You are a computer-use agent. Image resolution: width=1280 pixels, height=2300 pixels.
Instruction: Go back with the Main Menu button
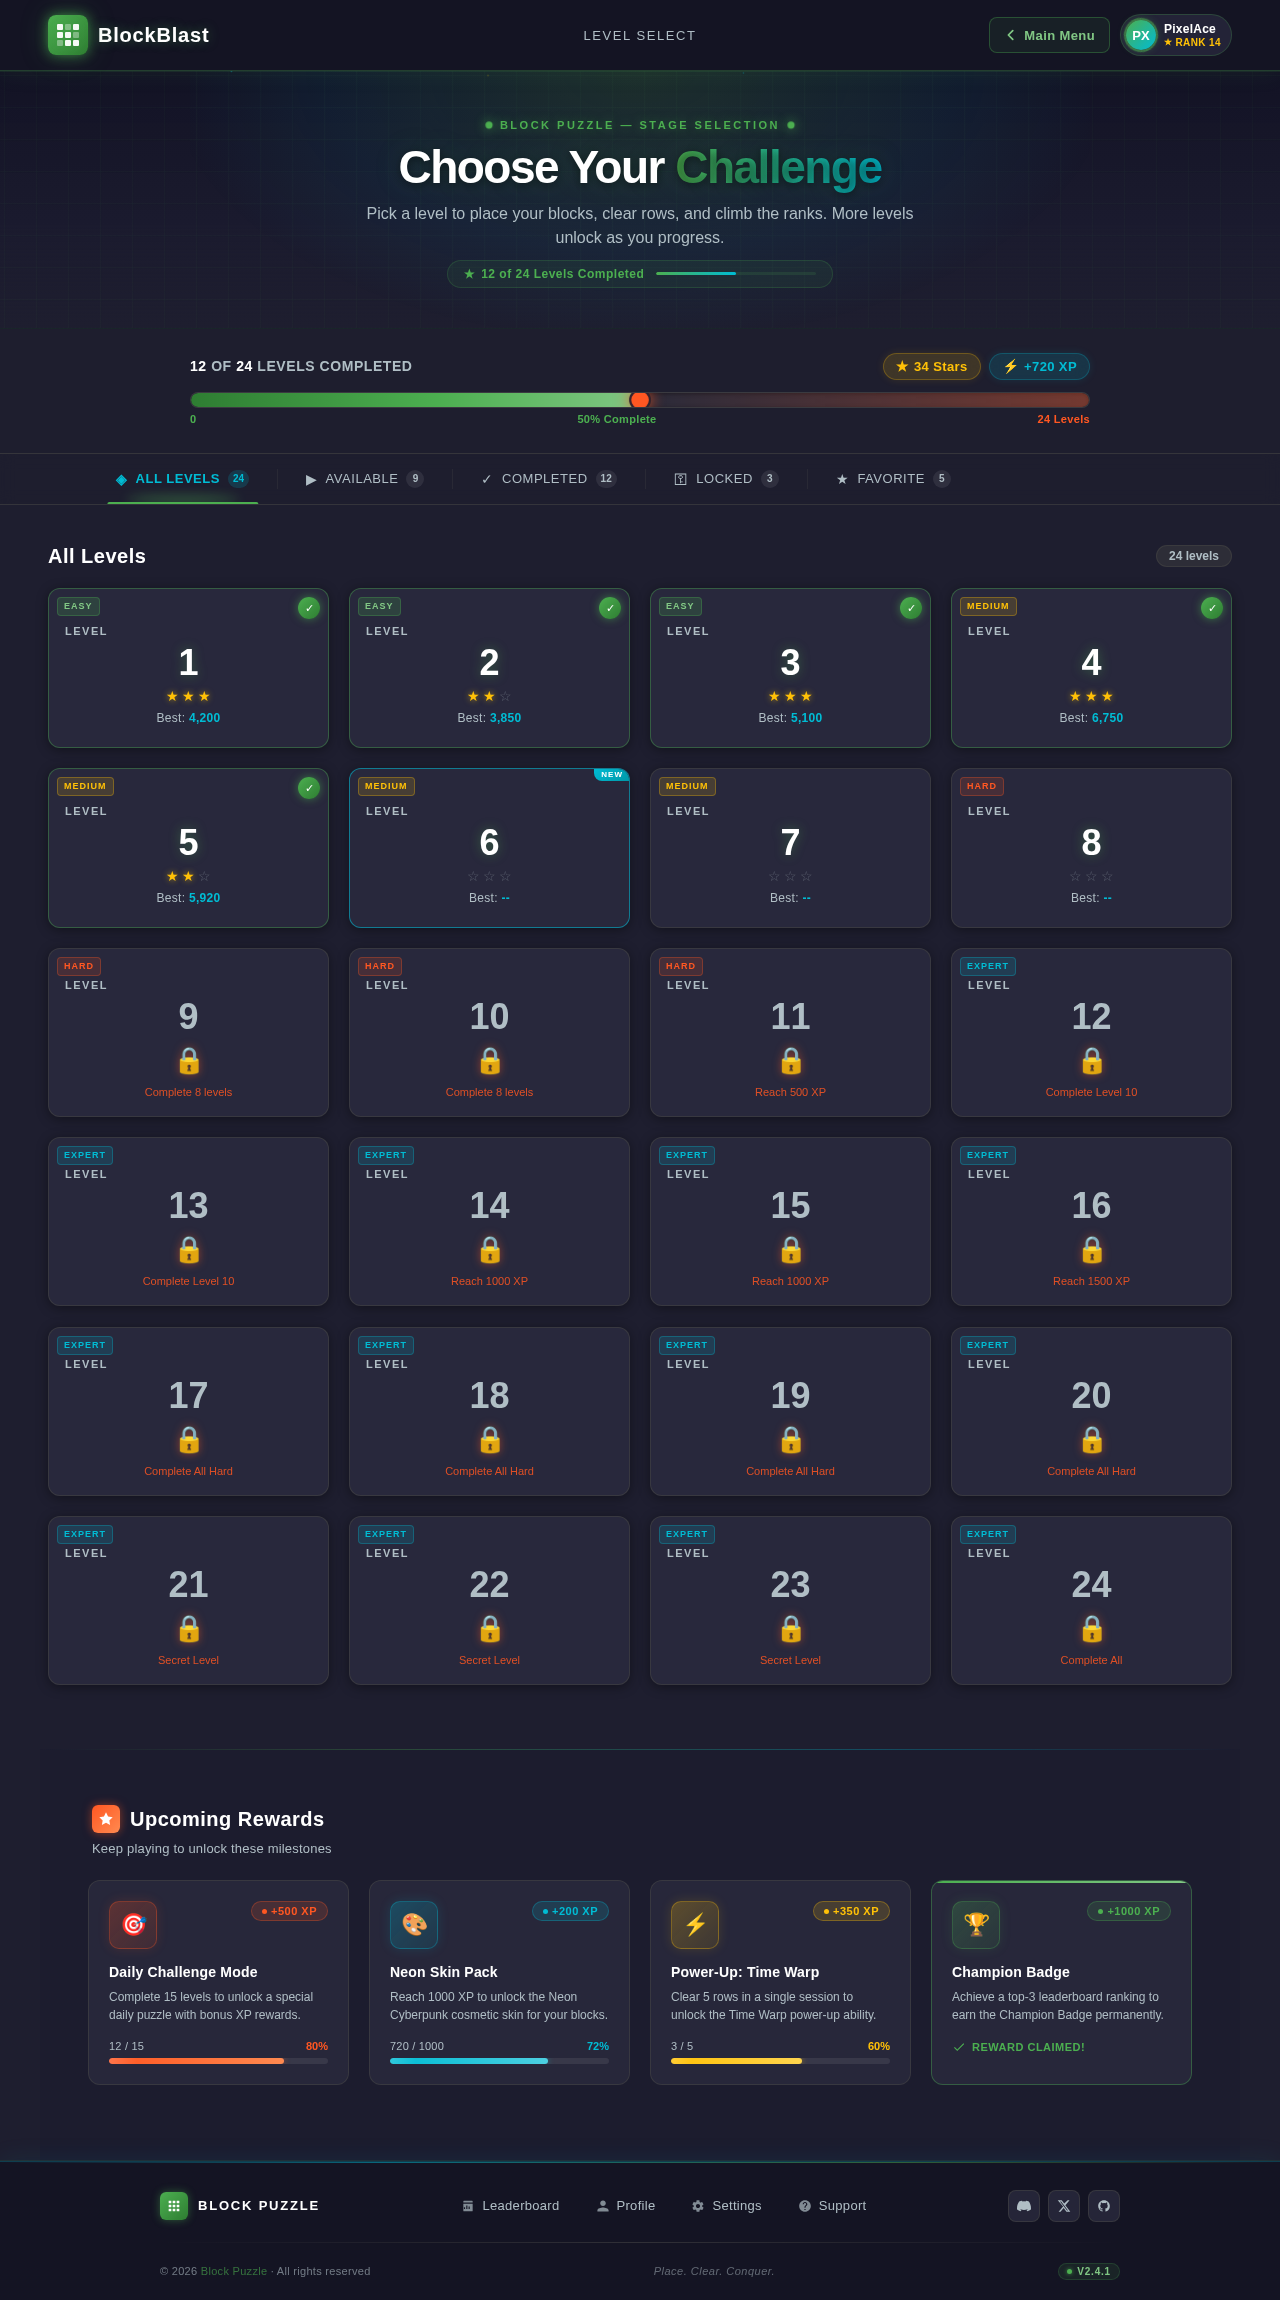tap(1049, 35)
